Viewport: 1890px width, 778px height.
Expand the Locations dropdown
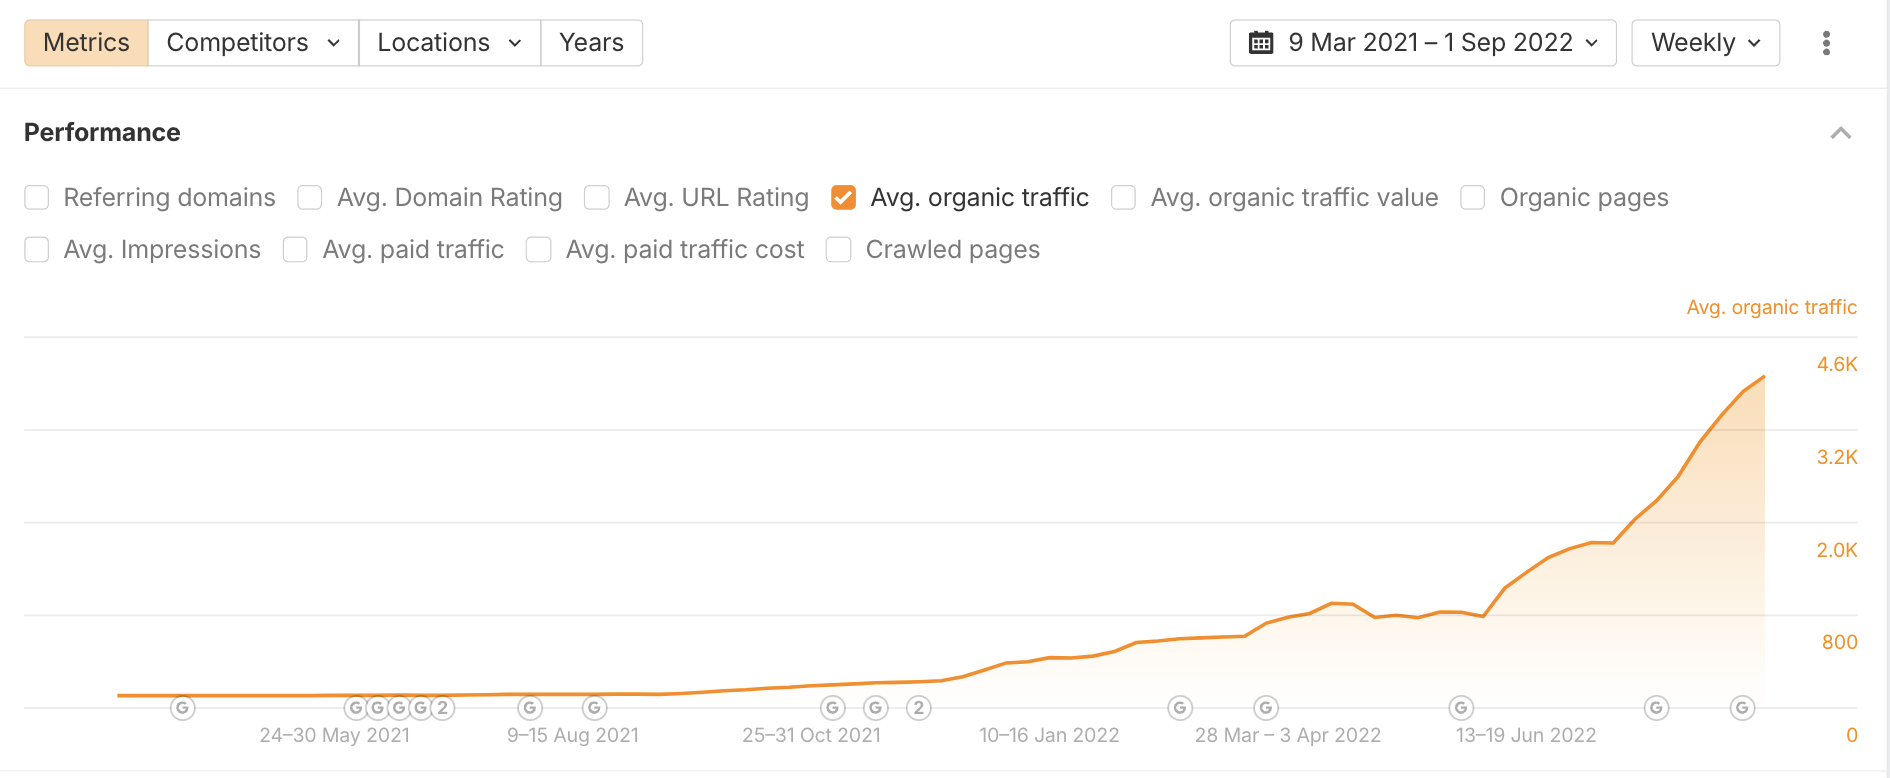point(449,43)
